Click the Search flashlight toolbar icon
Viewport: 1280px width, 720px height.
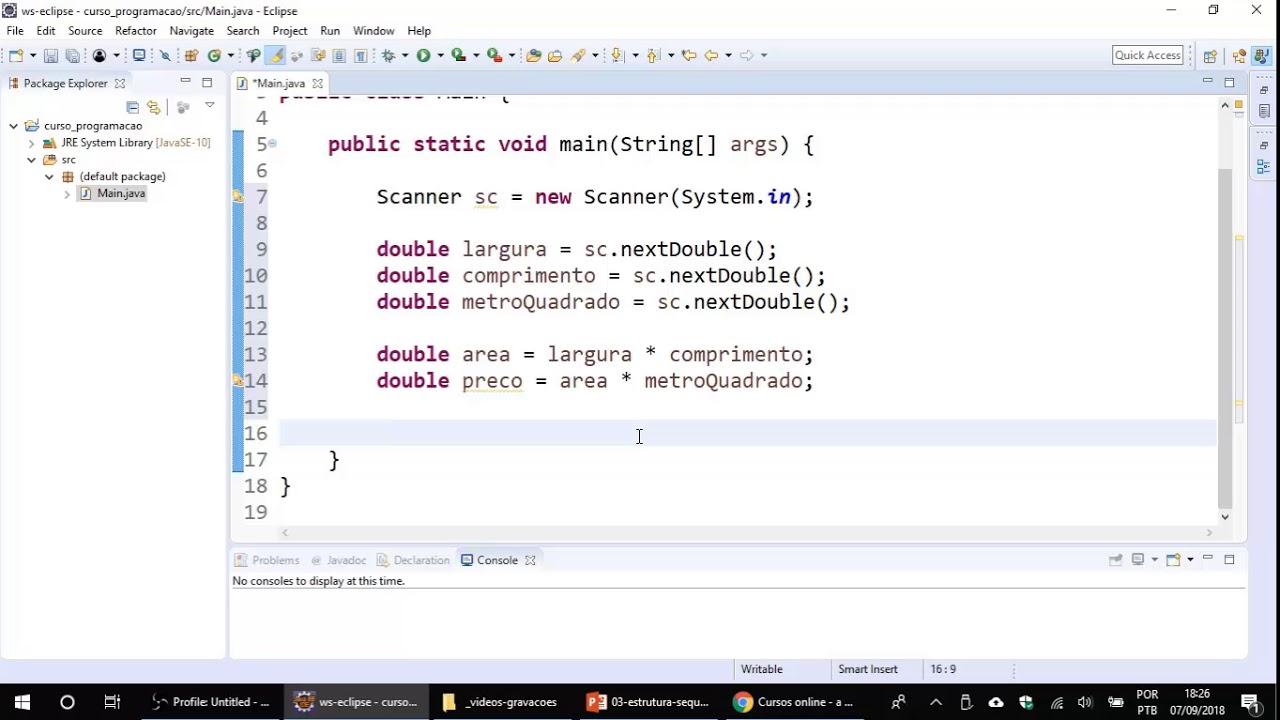[x=578, y=55]
